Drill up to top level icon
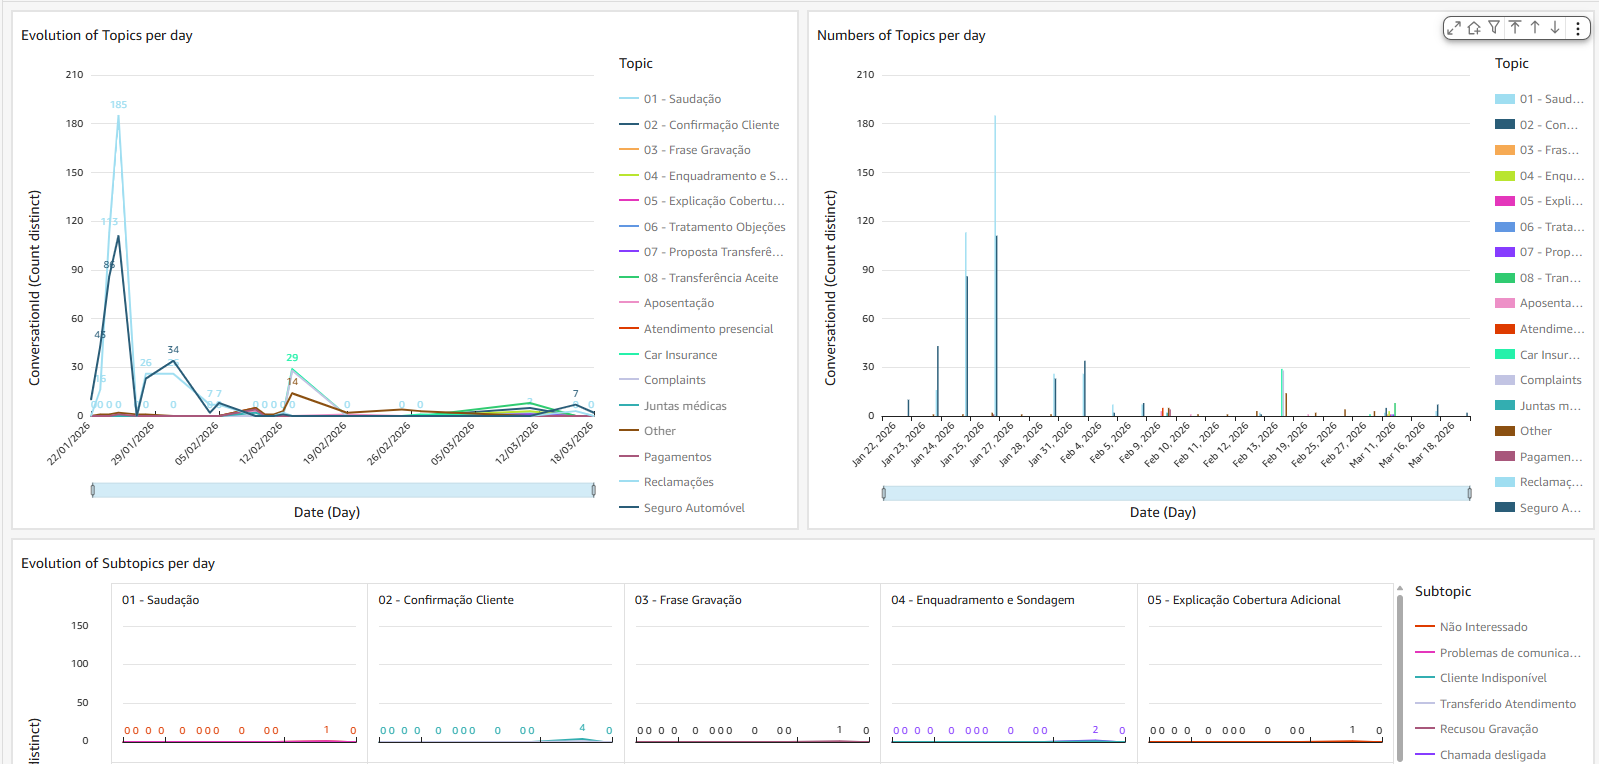The image size is (1599, 764). pos(1515,28)
